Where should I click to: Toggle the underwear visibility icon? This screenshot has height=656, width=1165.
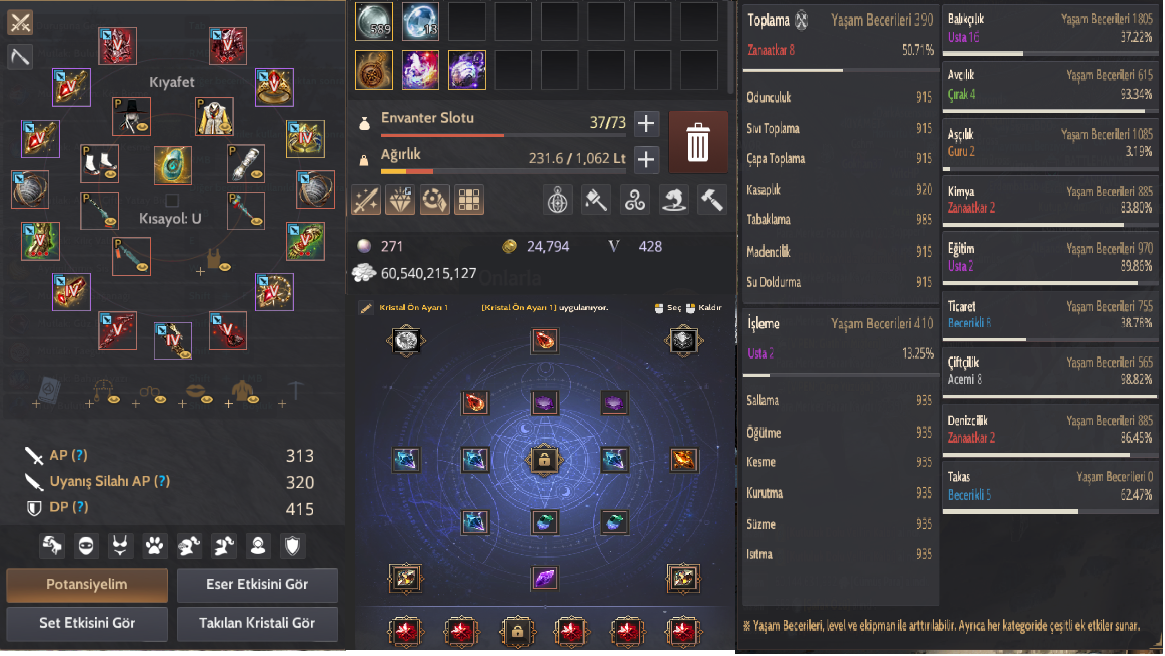pos(120,546)
